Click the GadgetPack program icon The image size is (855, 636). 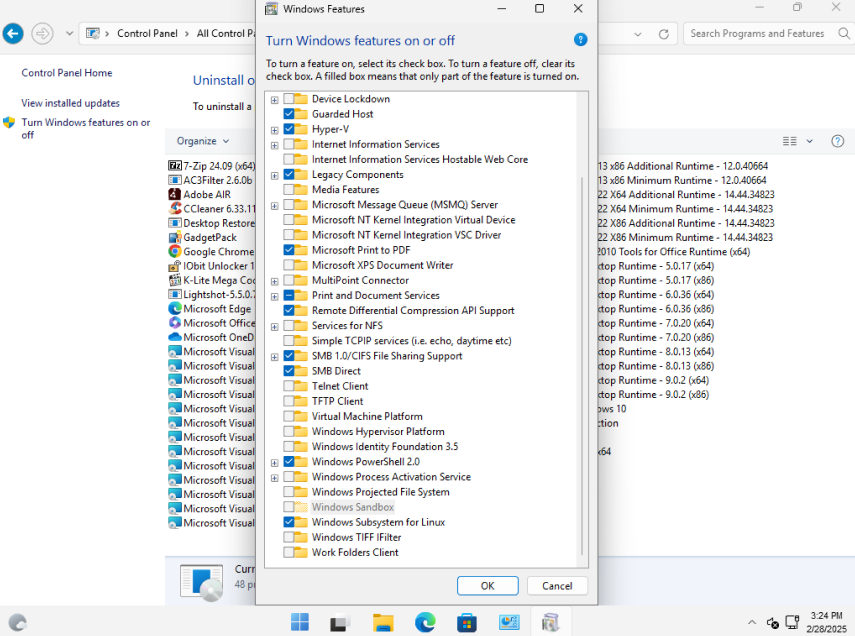point(174,237)
